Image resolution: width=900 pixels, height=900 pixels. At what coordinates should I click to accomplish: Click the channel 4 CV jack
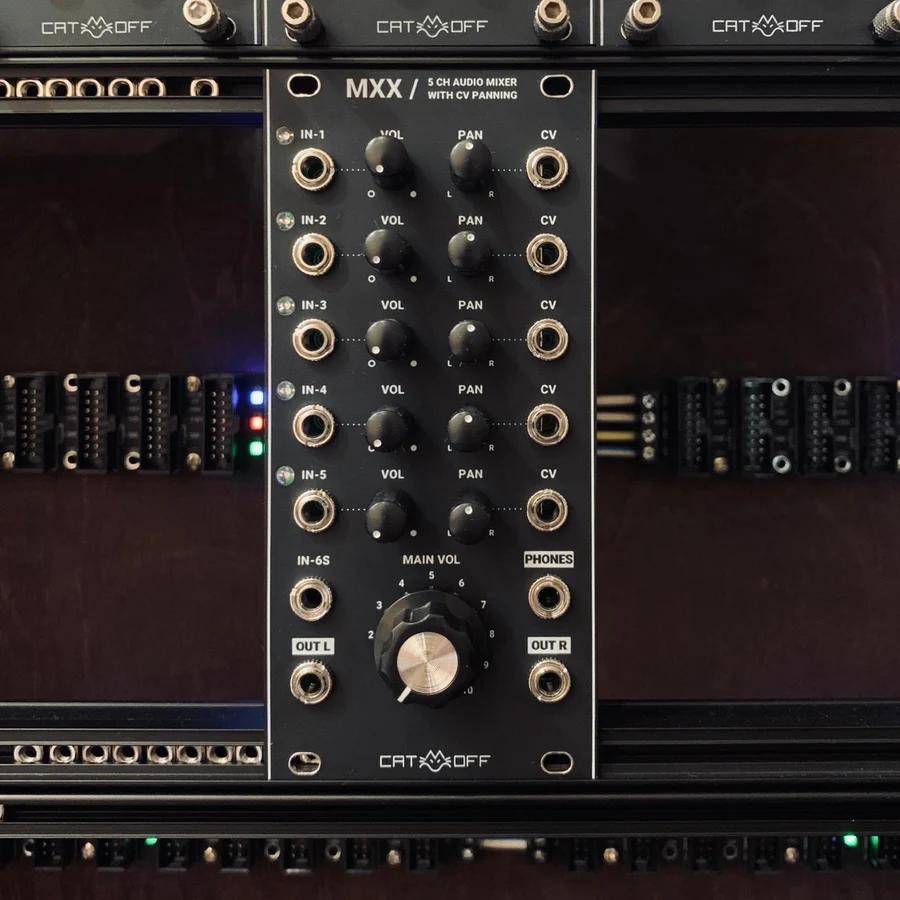coord(548,424)
